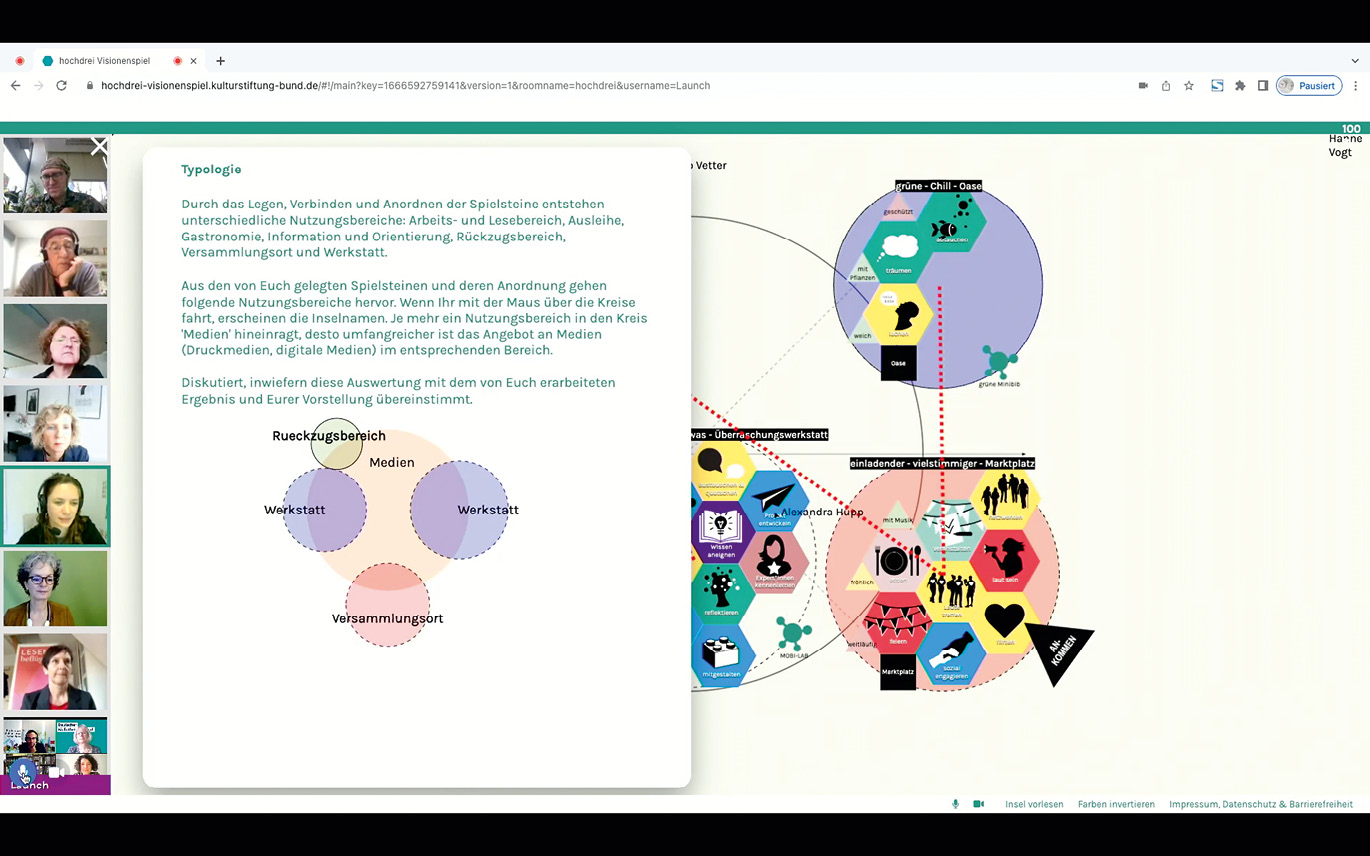Screen dimensions: 1370x856
Task: Click the green MOBI-LAB node icon
Action: click(794, 634)
